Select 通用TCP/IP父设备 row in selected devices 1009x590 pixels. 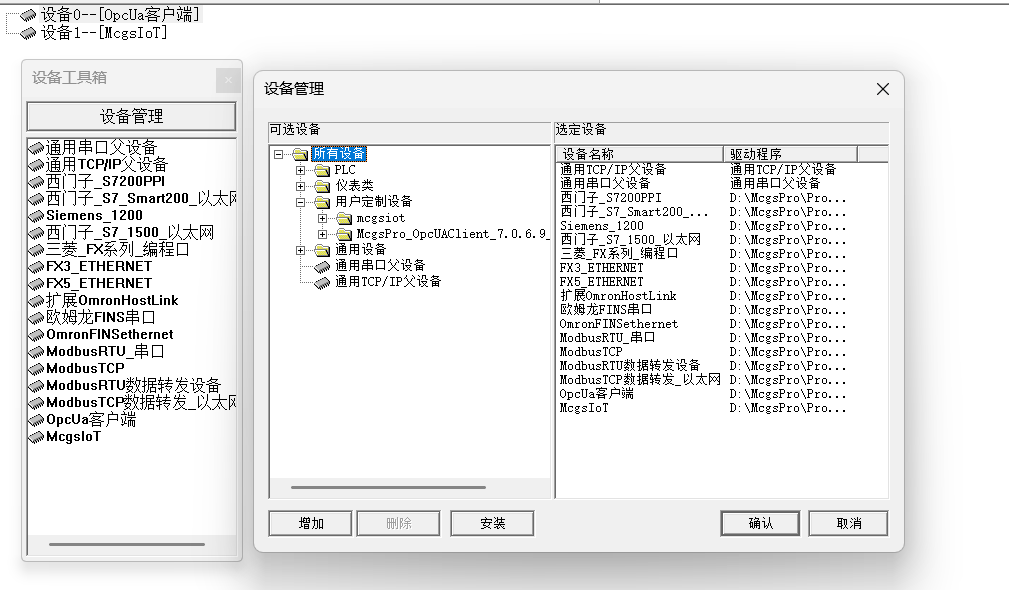point(722,170)
